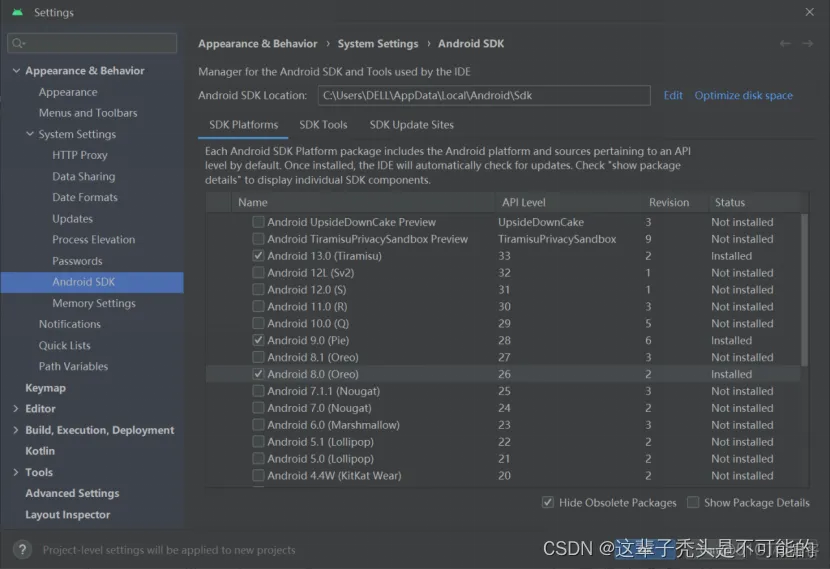Enable Show Package Details checkbox
The height and width of the screenshot is (569, 830).
coord(693,502)
